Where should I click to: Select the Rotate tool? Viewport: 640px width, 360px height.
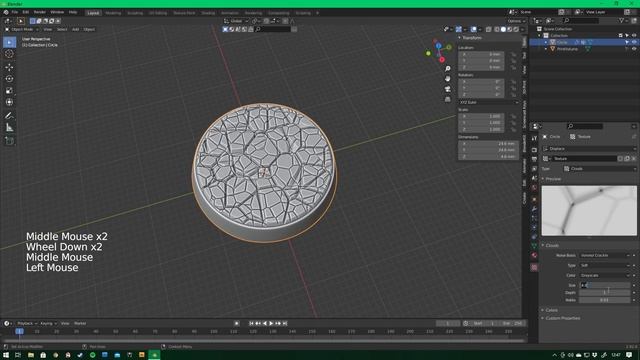9,79
